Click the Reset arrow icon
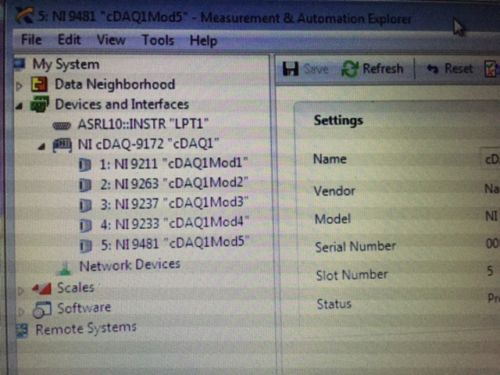The image size is (500, 375). tap(432, 69)
